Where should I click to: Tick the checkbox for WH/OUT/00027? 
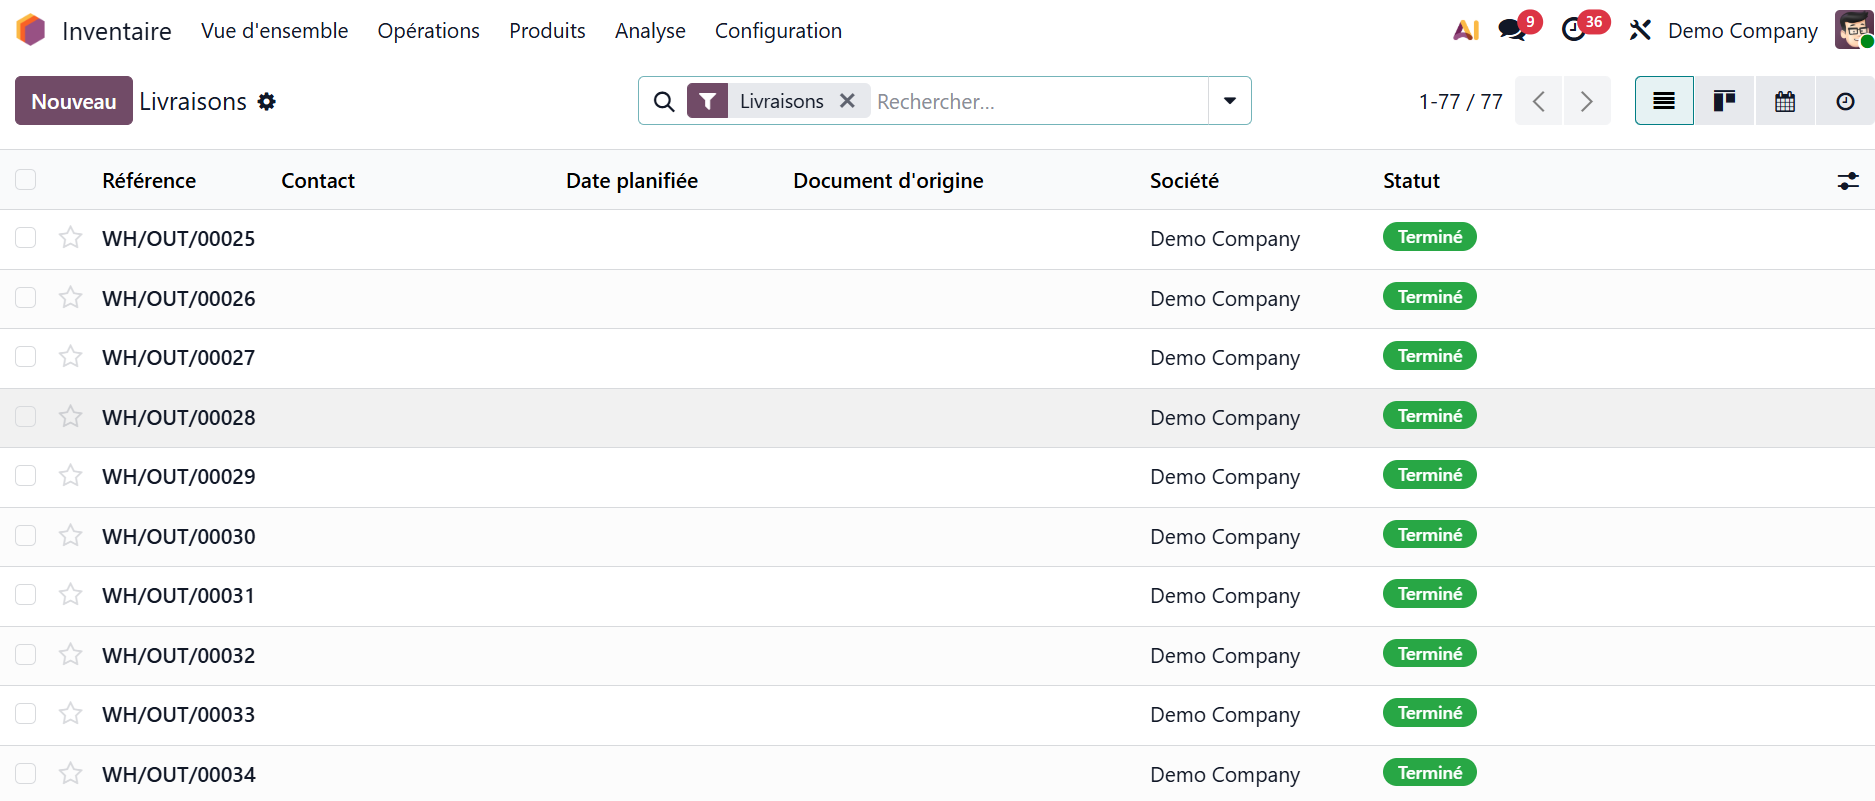26,357
